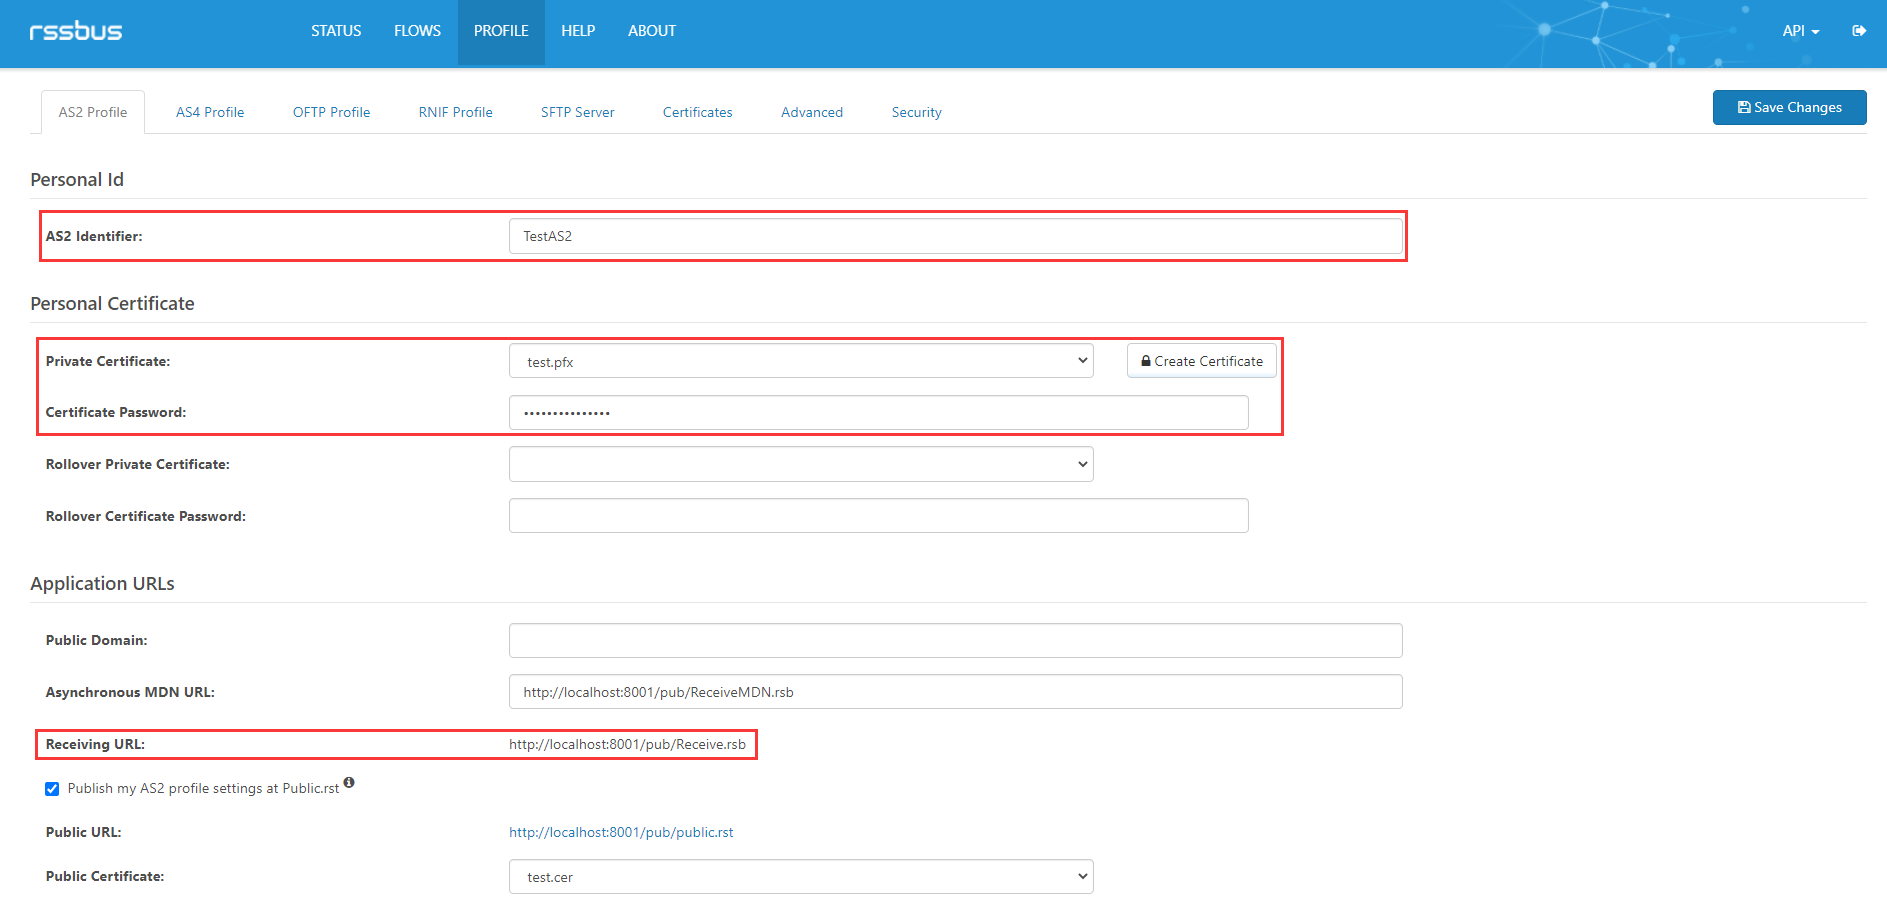The width and height of the screenshot is (1887, 899).
Task: Click the logout icon in header
Action: pyautogui.click(x=1858, y=31)
